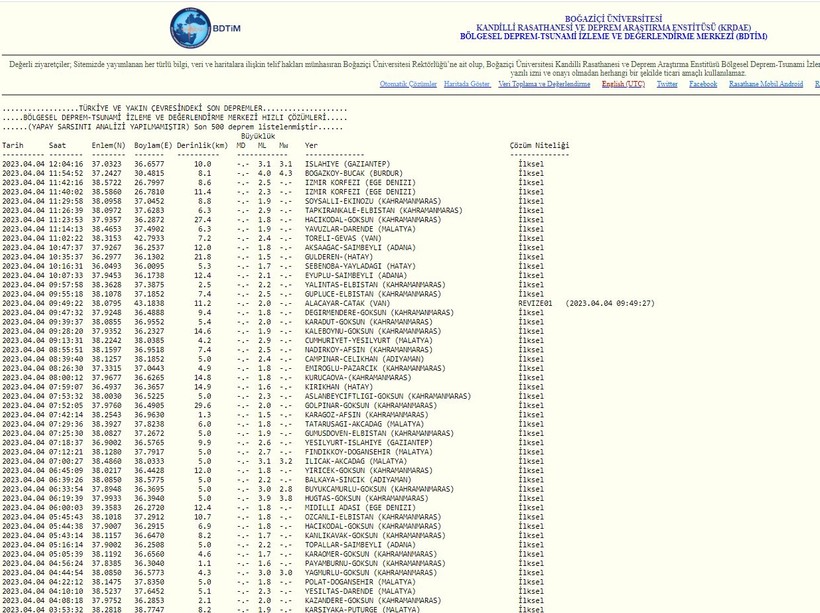Select GUMUSDOVEN-ELBISTAN (KAHRAMANMARAS) entry
This screenshot has height=613, width=820.
click(379, 433)
